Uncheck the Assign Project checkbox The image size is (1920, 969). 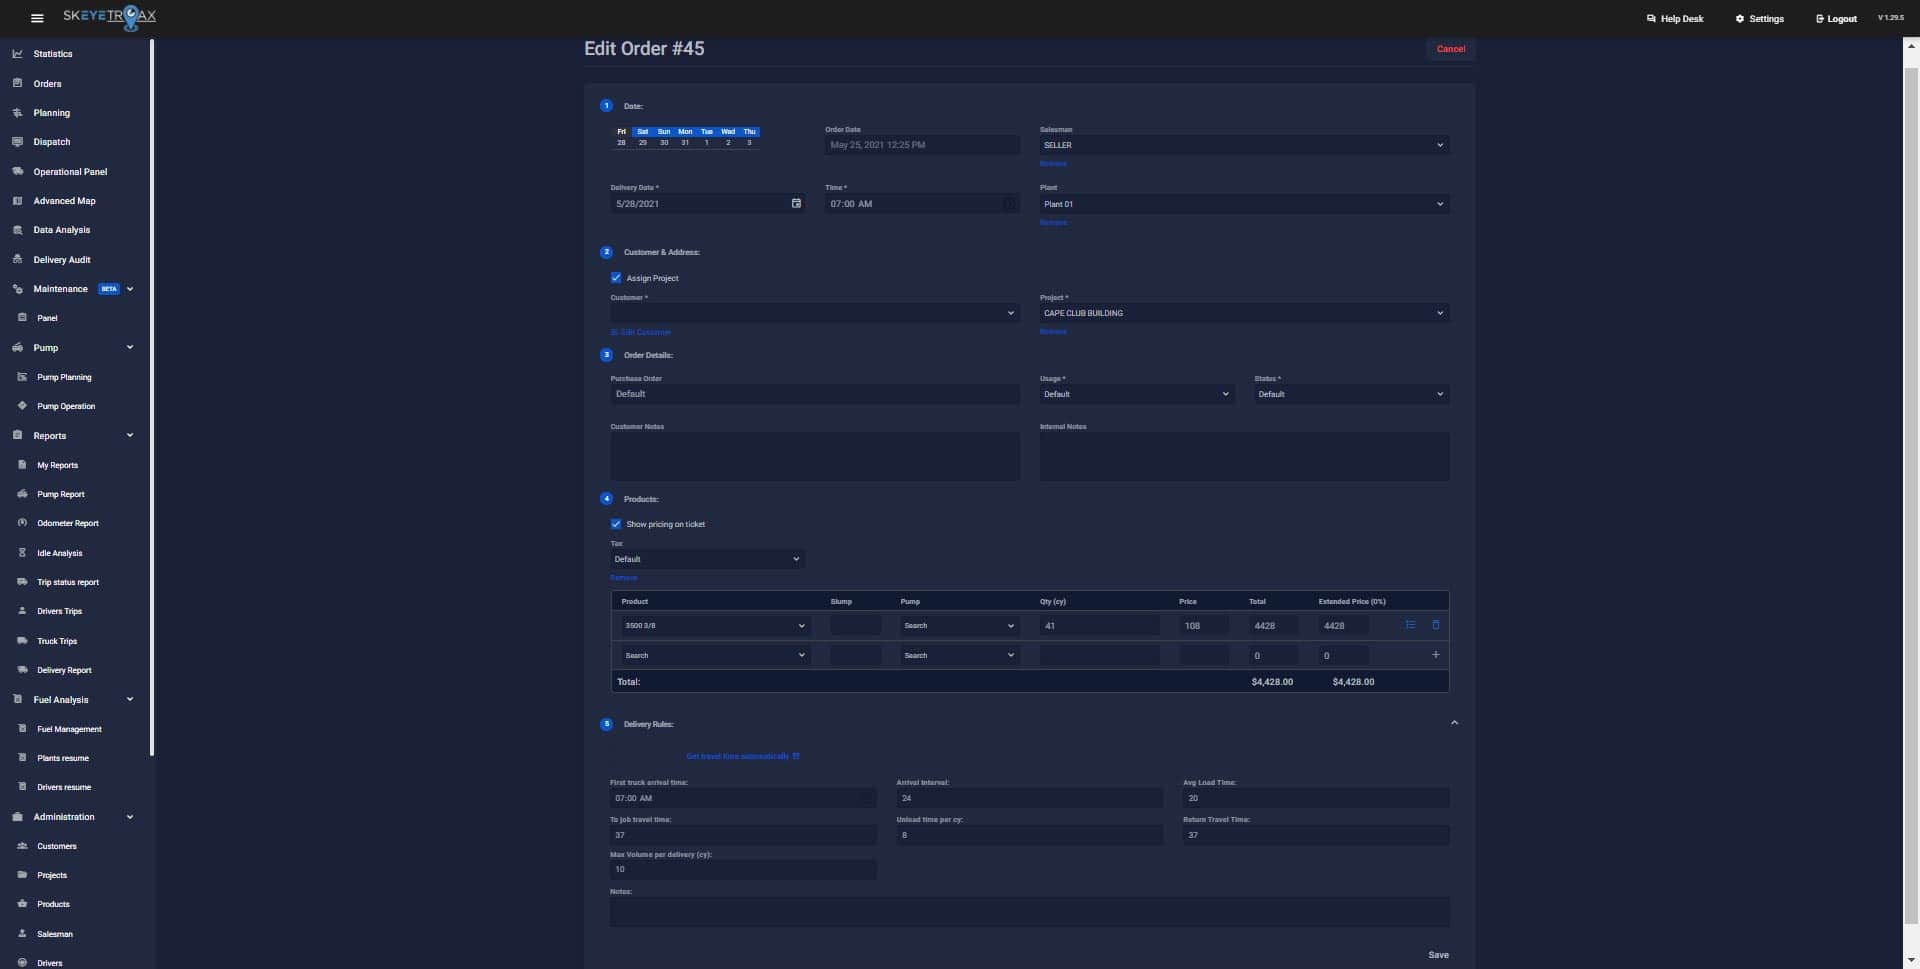tap(616, 278)
